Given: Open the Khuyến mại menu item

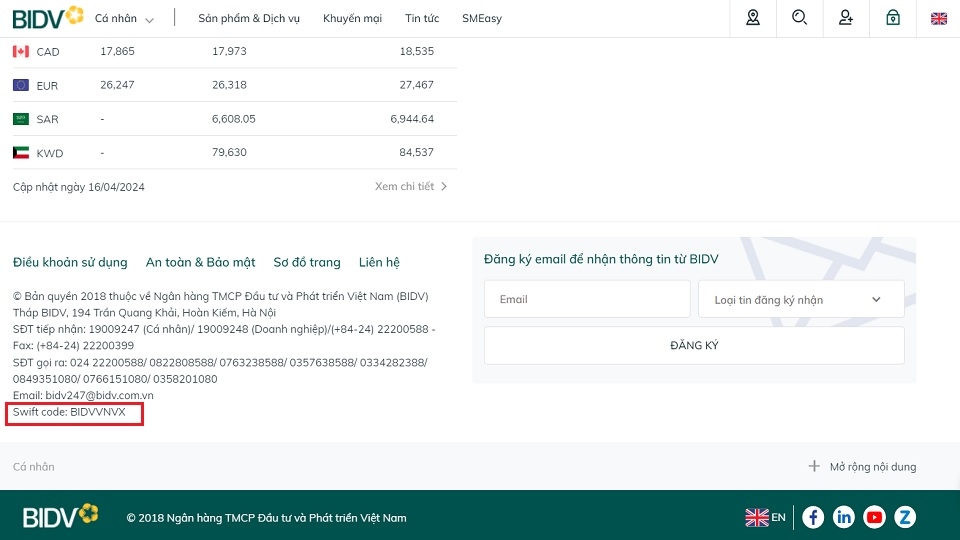Looking at the screenshot, I should (x=352, y=19).
